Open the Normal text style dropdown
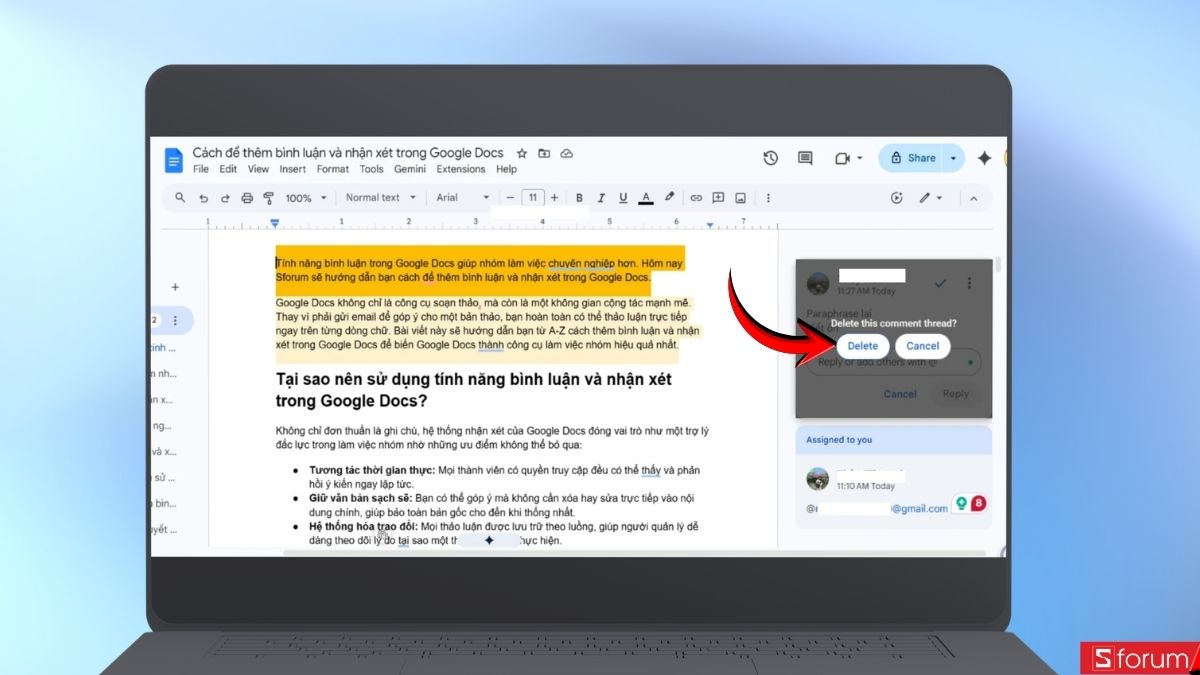Image resolution: width=1200 pixels, height=675 pixels. click(379, 198)
